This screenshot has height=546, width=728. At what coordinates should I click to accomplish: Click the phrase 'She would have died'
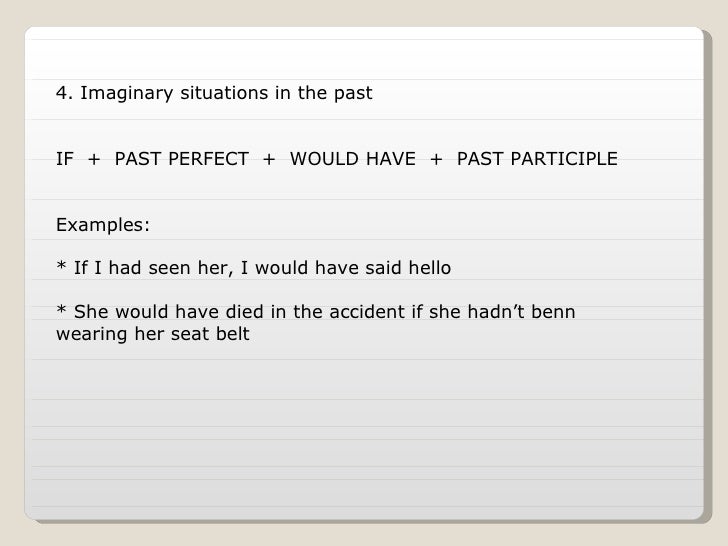[x=169, y=312]
